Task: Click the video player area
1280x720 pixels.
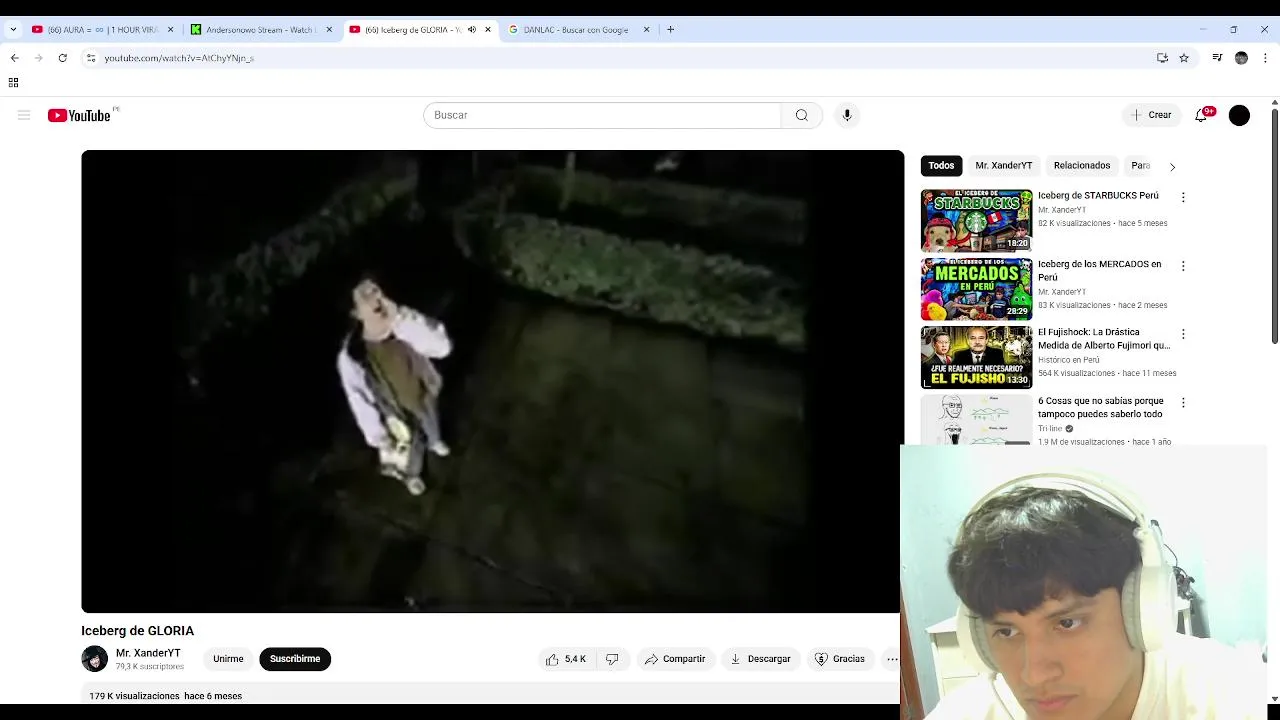Action: 492,381
